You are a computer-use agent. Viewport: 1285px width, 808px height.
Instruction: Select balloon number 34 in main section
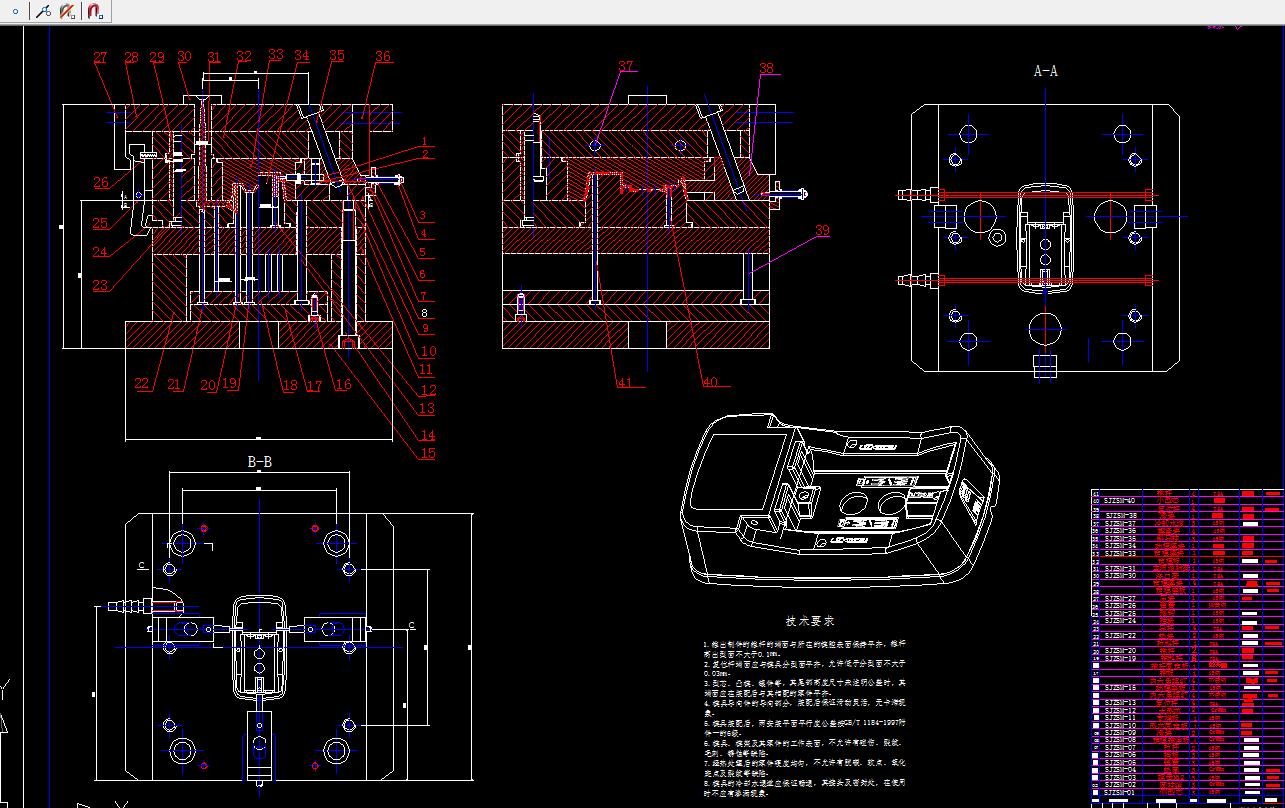(x=301, y=55)
